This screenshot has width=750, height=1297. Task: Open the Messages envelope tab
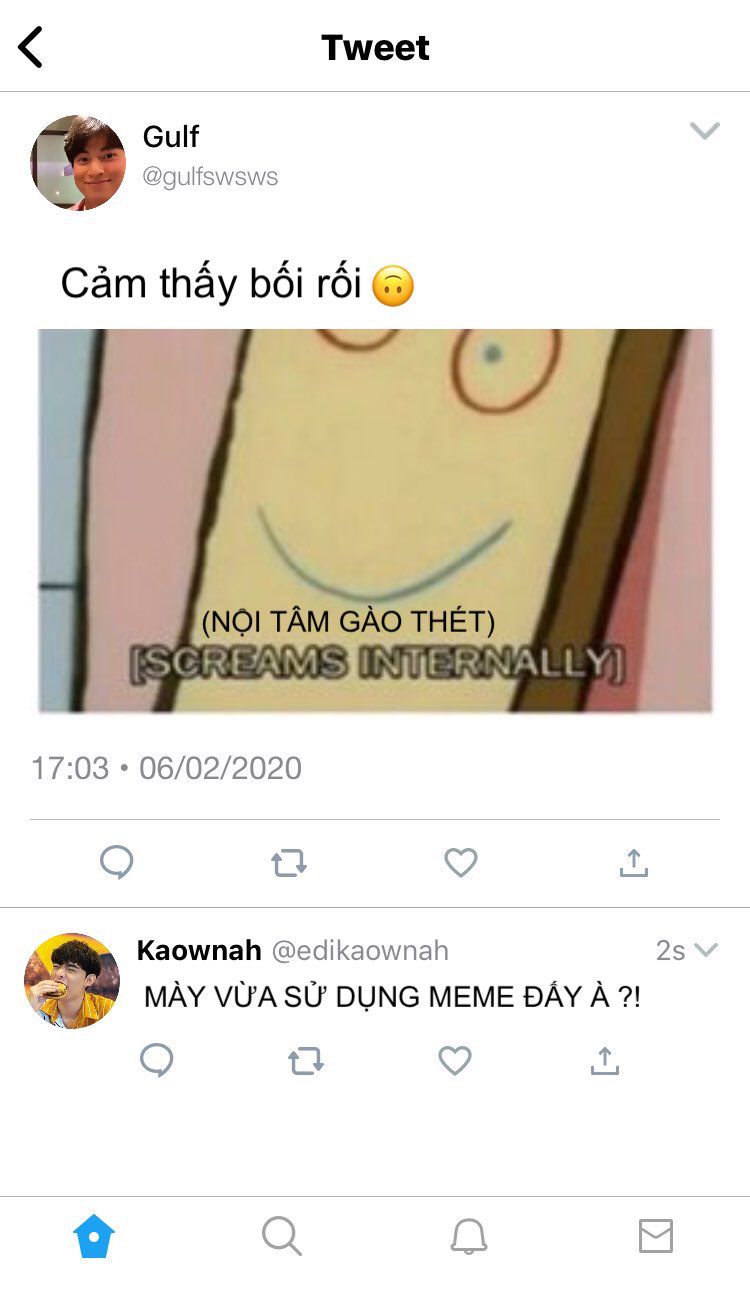(x=656, y=1237)
